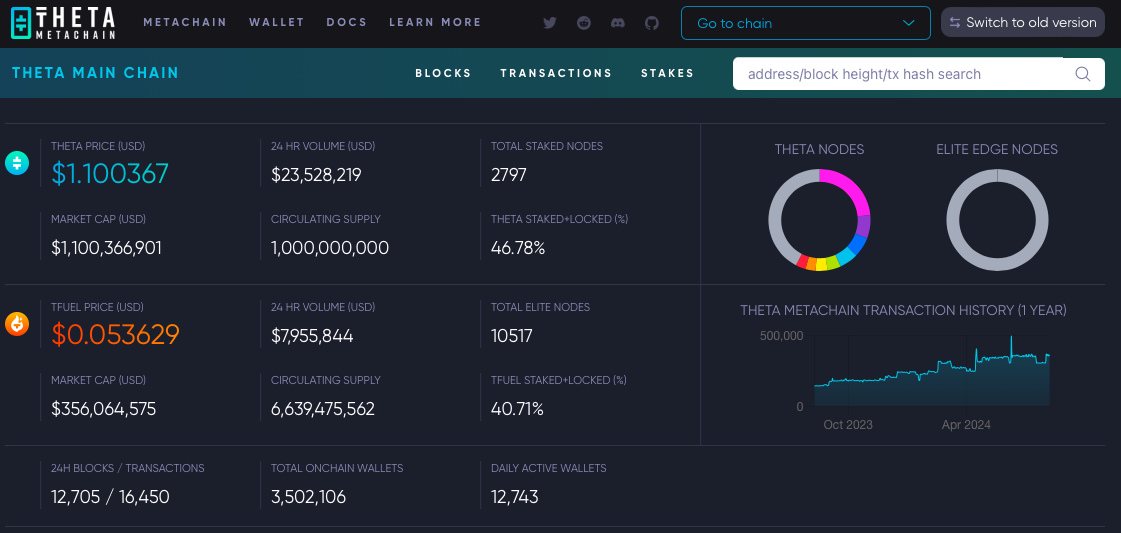Click the teal THETA token icon
The height and width of the screenshot is (533, 1121).
point(17,164)
